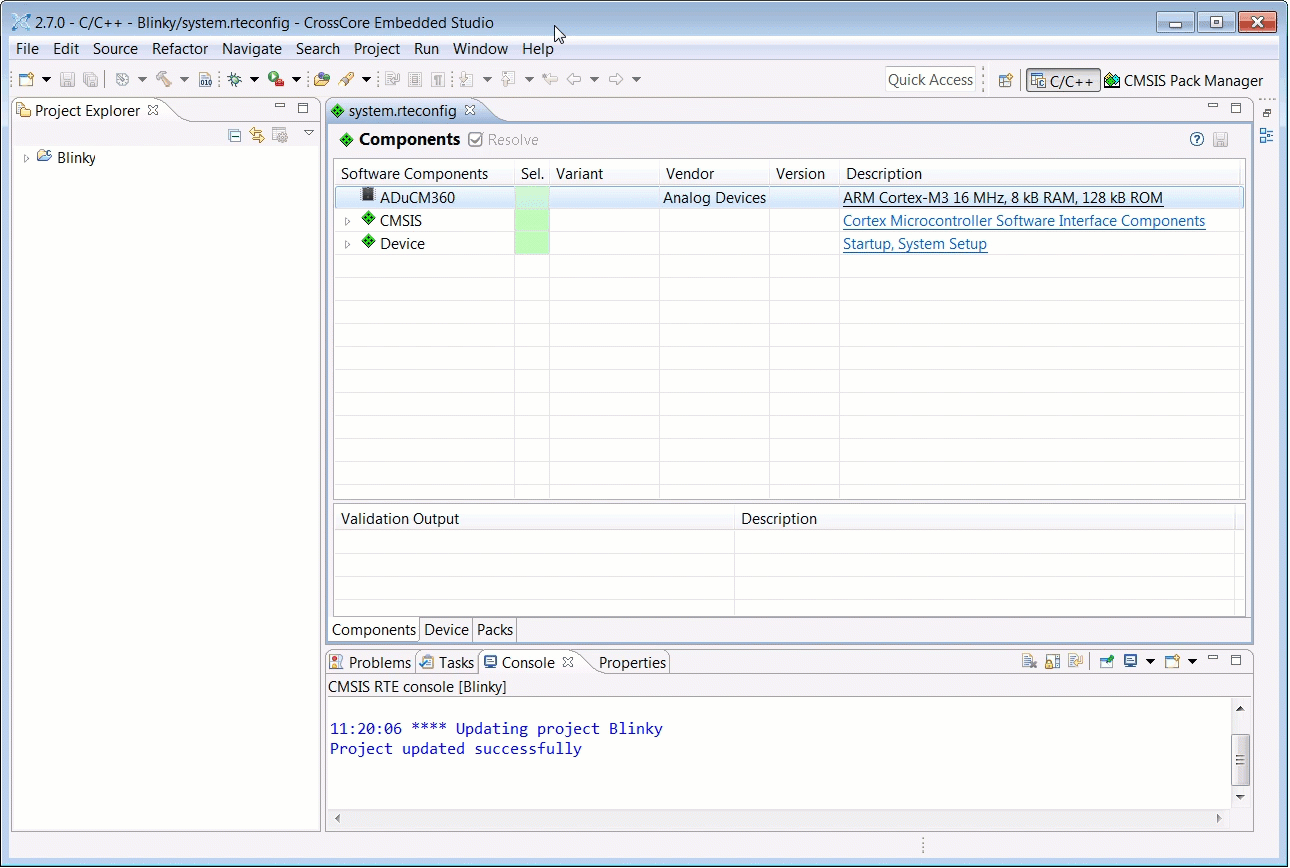Viewport: 1290px width, 868px height.
Task: Open the Search flashlight dropdown arrow
Action: click(366, 79)
